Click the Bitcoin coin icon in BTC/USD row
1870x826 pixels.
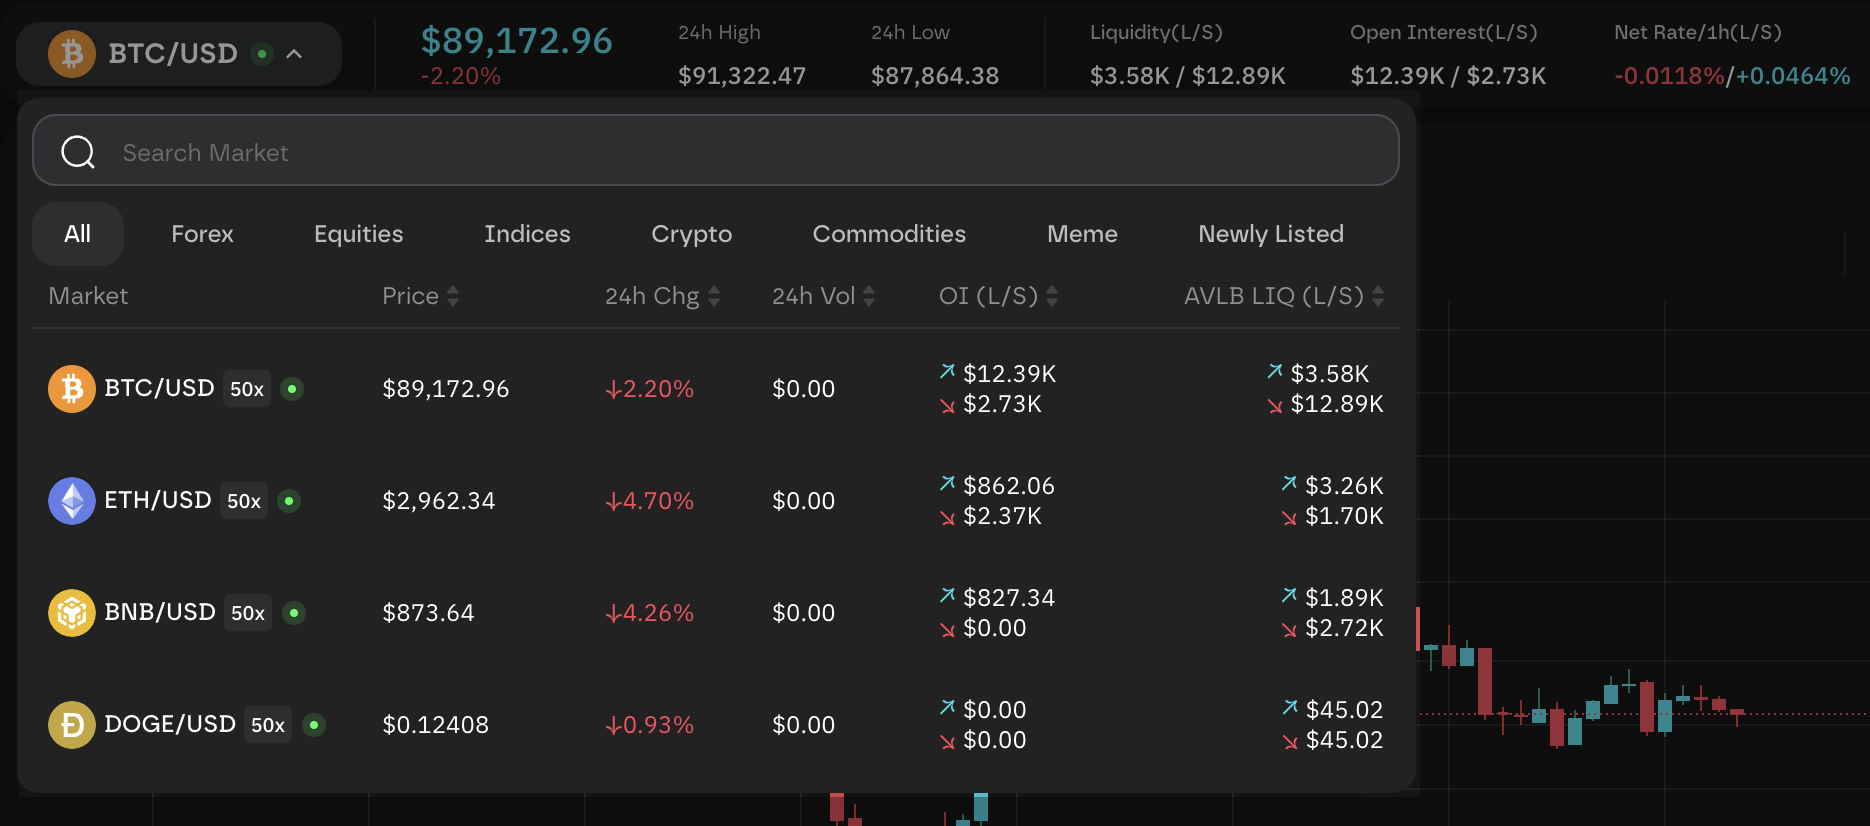click(x=72, y=389)
